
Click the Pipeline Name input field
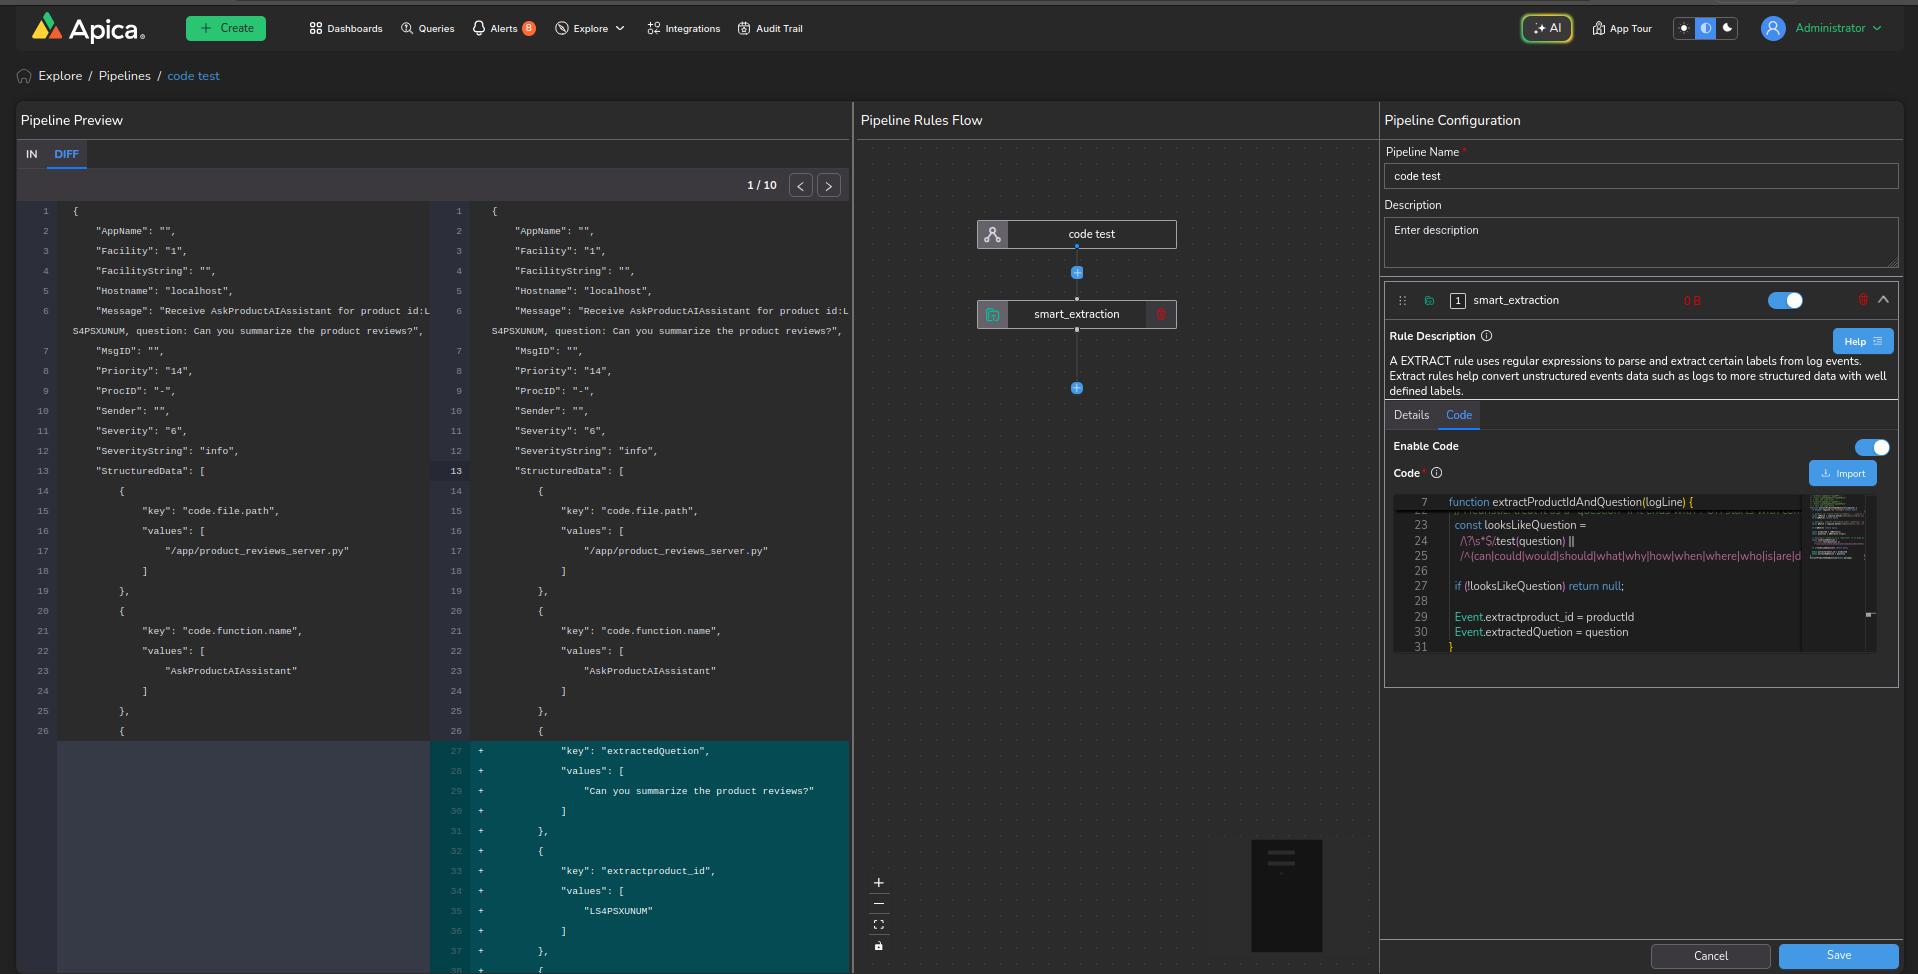(x=1640, y=176)
